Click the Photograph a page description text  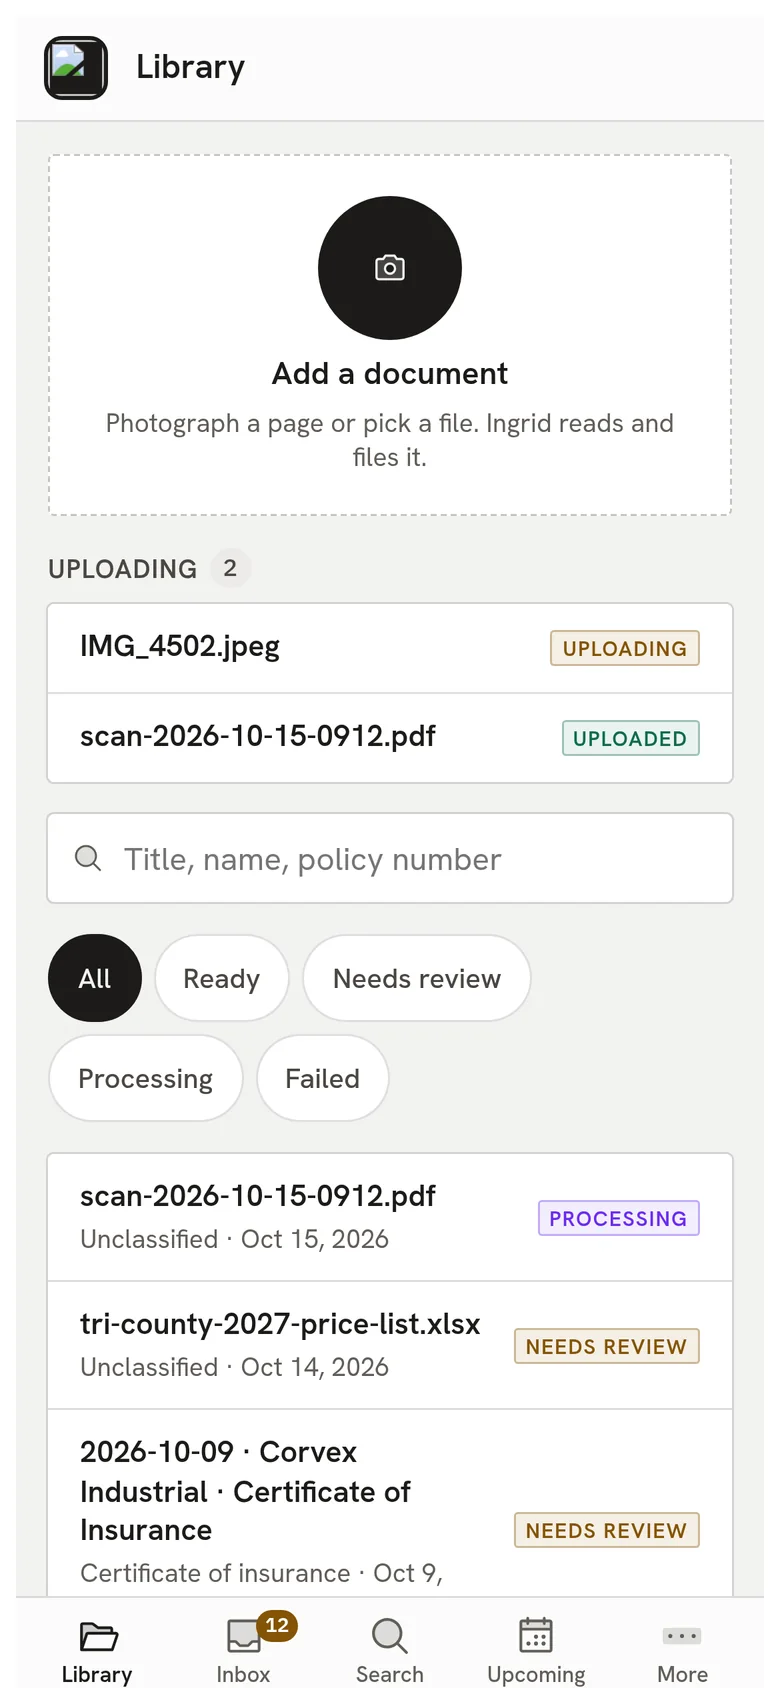pyautogui.click(x=390, y=440)
